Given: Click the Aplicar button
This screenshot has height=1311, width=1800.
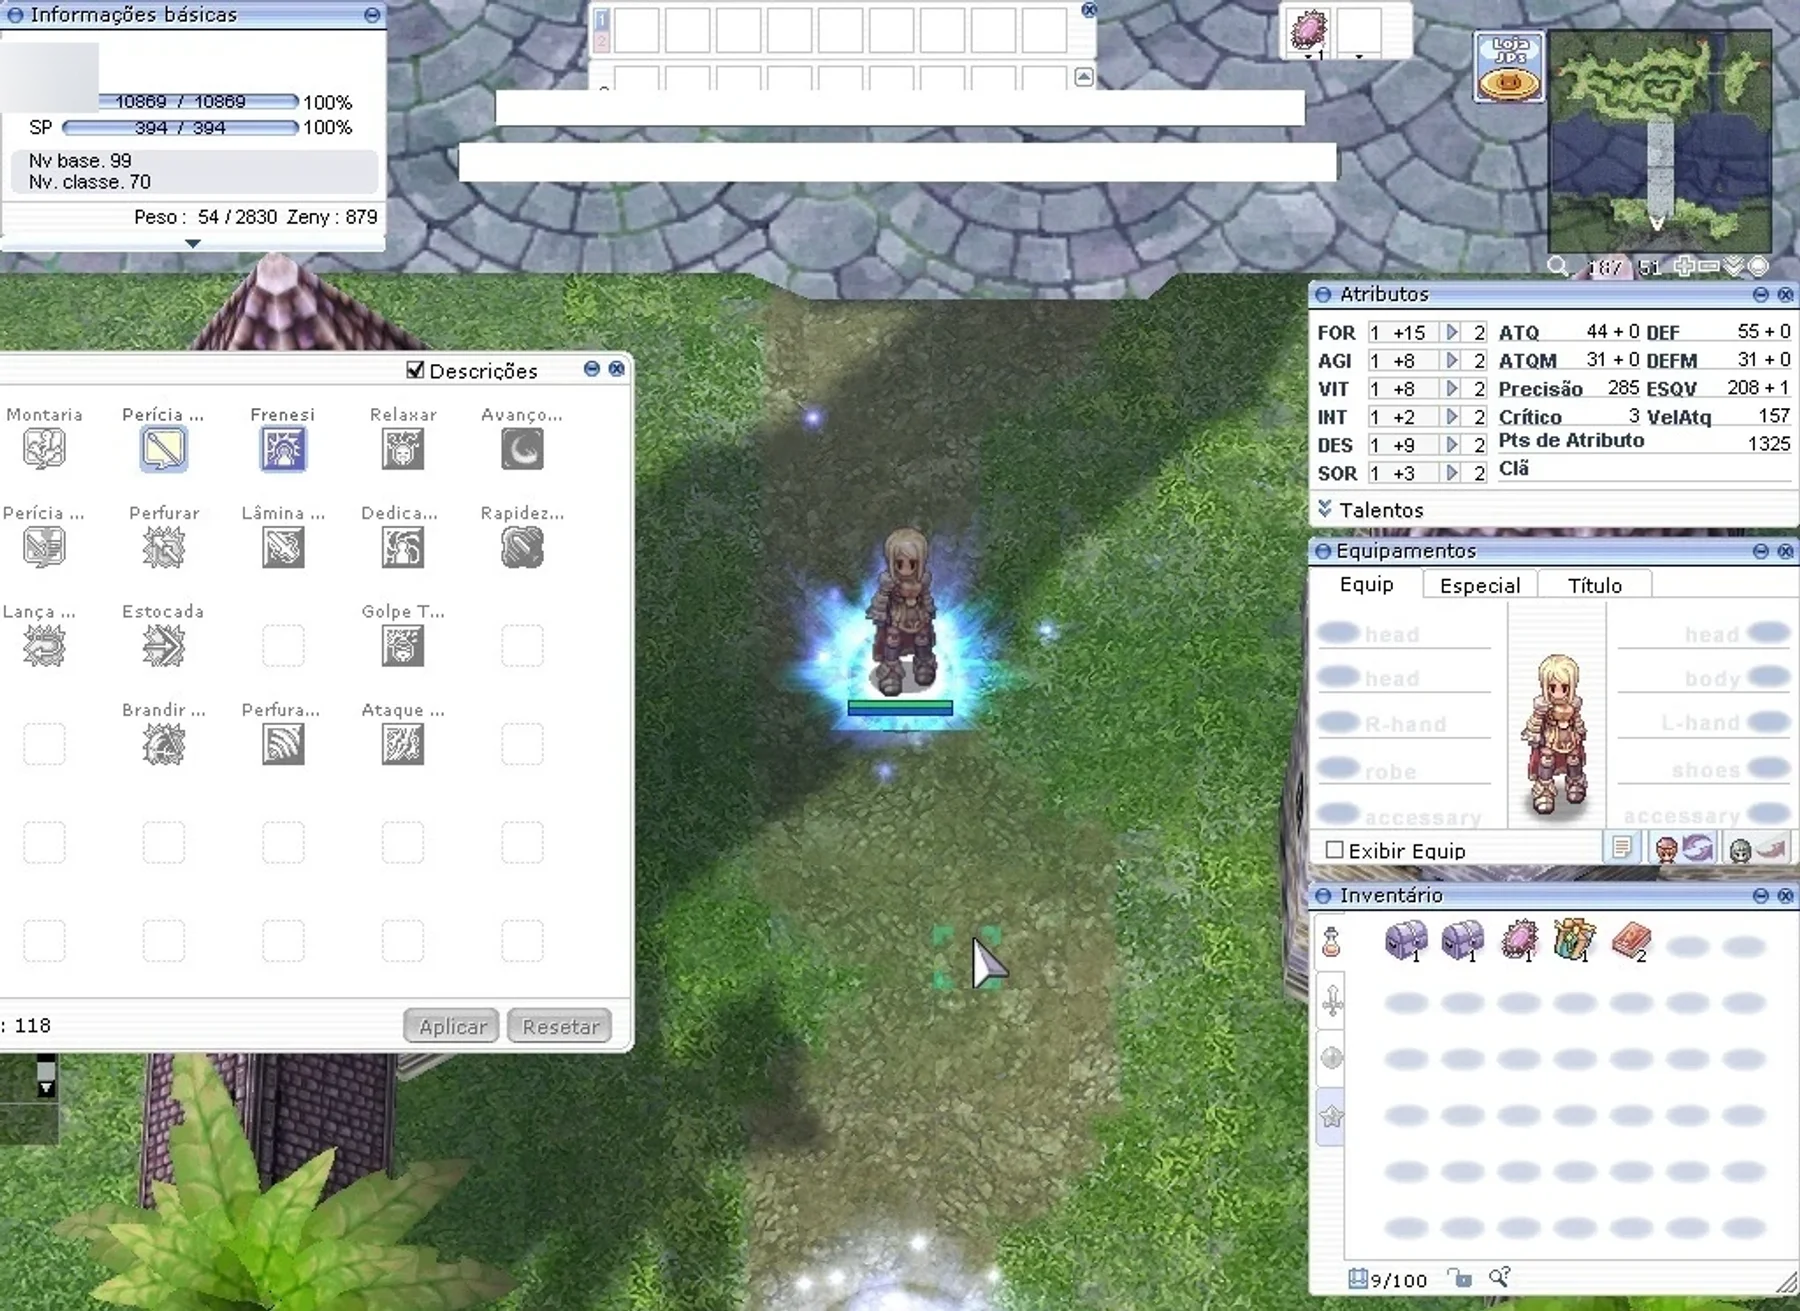Looking at the screenshot, I should coord(451,1026).
